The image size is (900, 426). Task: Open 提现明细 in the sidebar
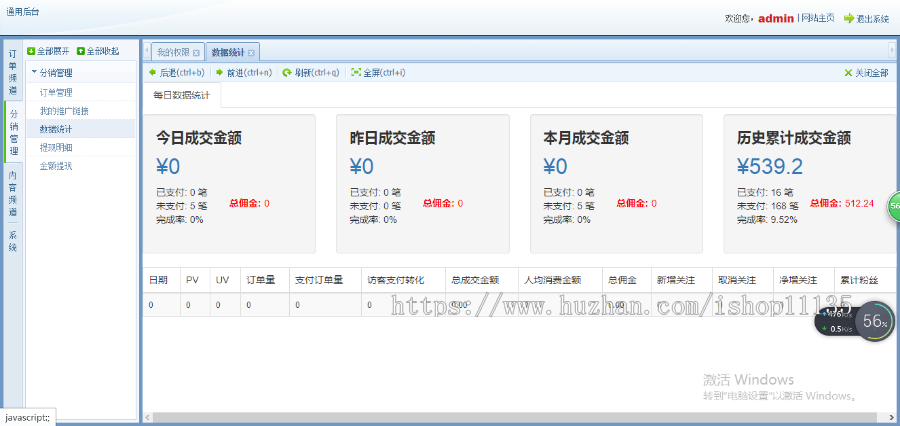point(56,148)
